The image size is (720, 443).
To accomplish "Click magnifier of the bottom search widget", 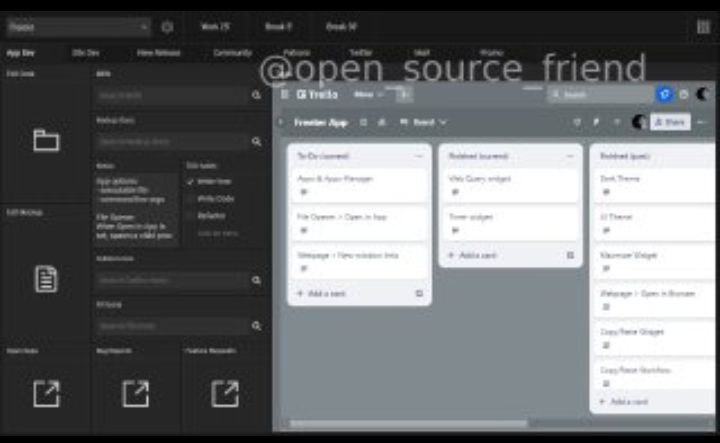I will click(256, 326).
